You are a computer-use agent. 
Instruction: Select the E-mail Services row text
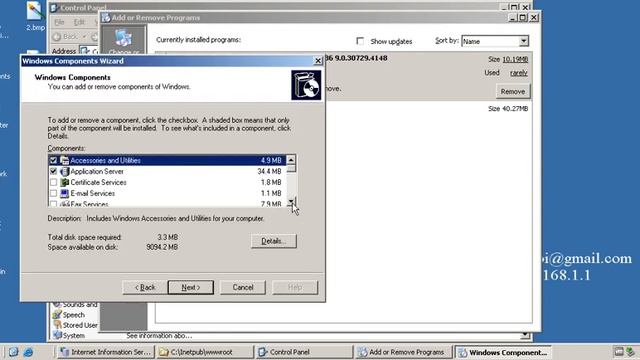[x=93, y=193]
